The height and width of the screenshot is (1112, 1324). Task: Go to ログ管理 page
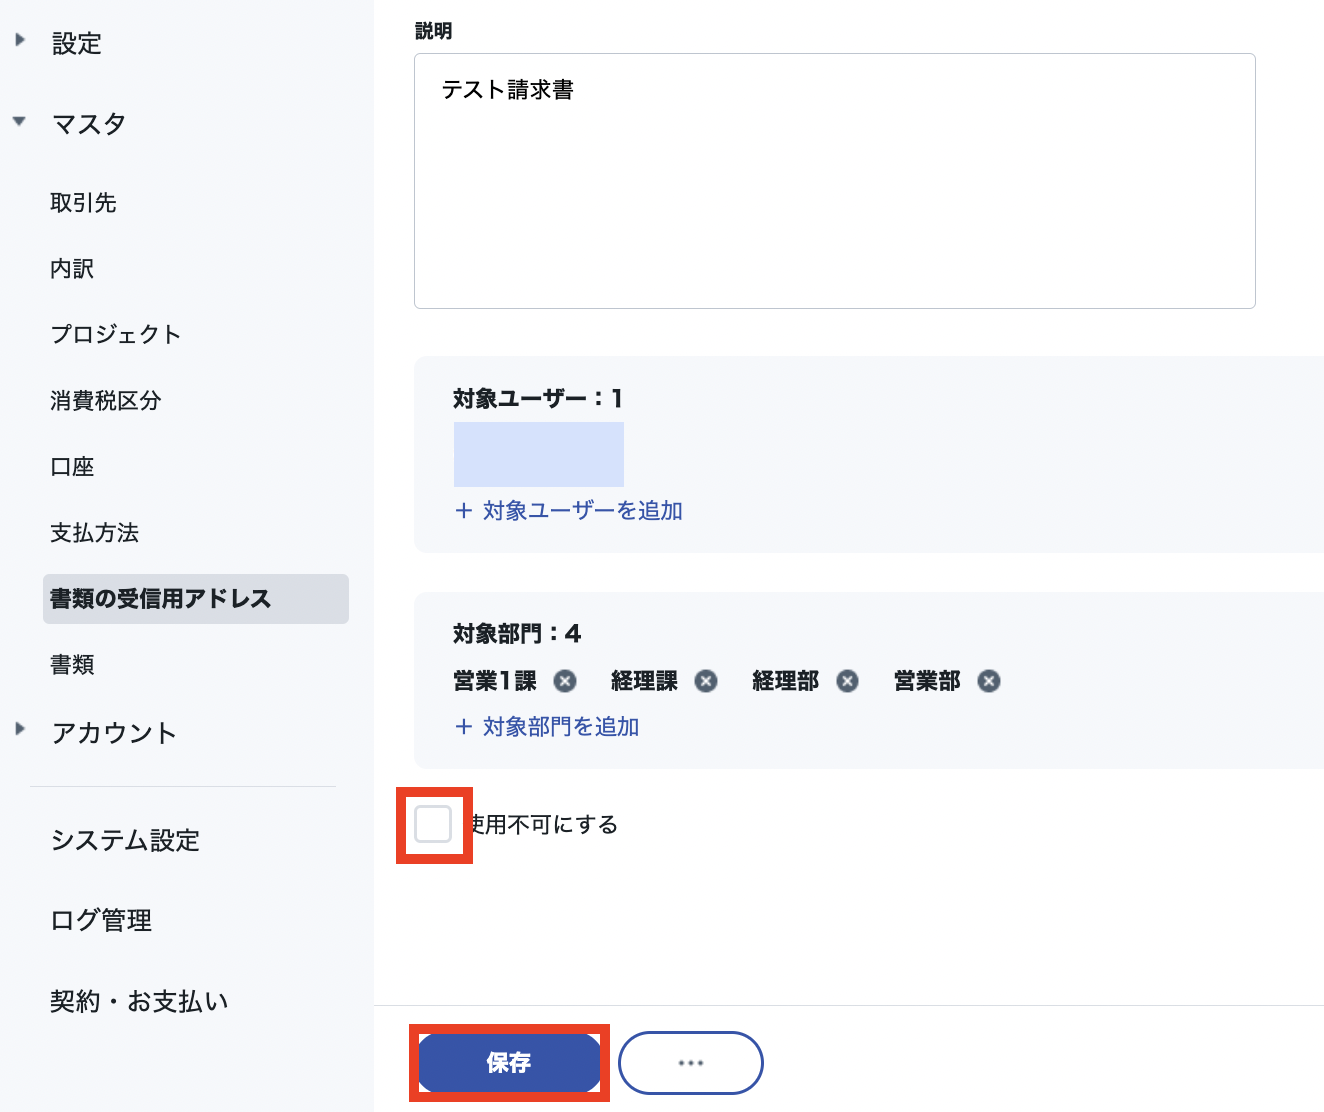pyautogui.click(x=101, y=920)
